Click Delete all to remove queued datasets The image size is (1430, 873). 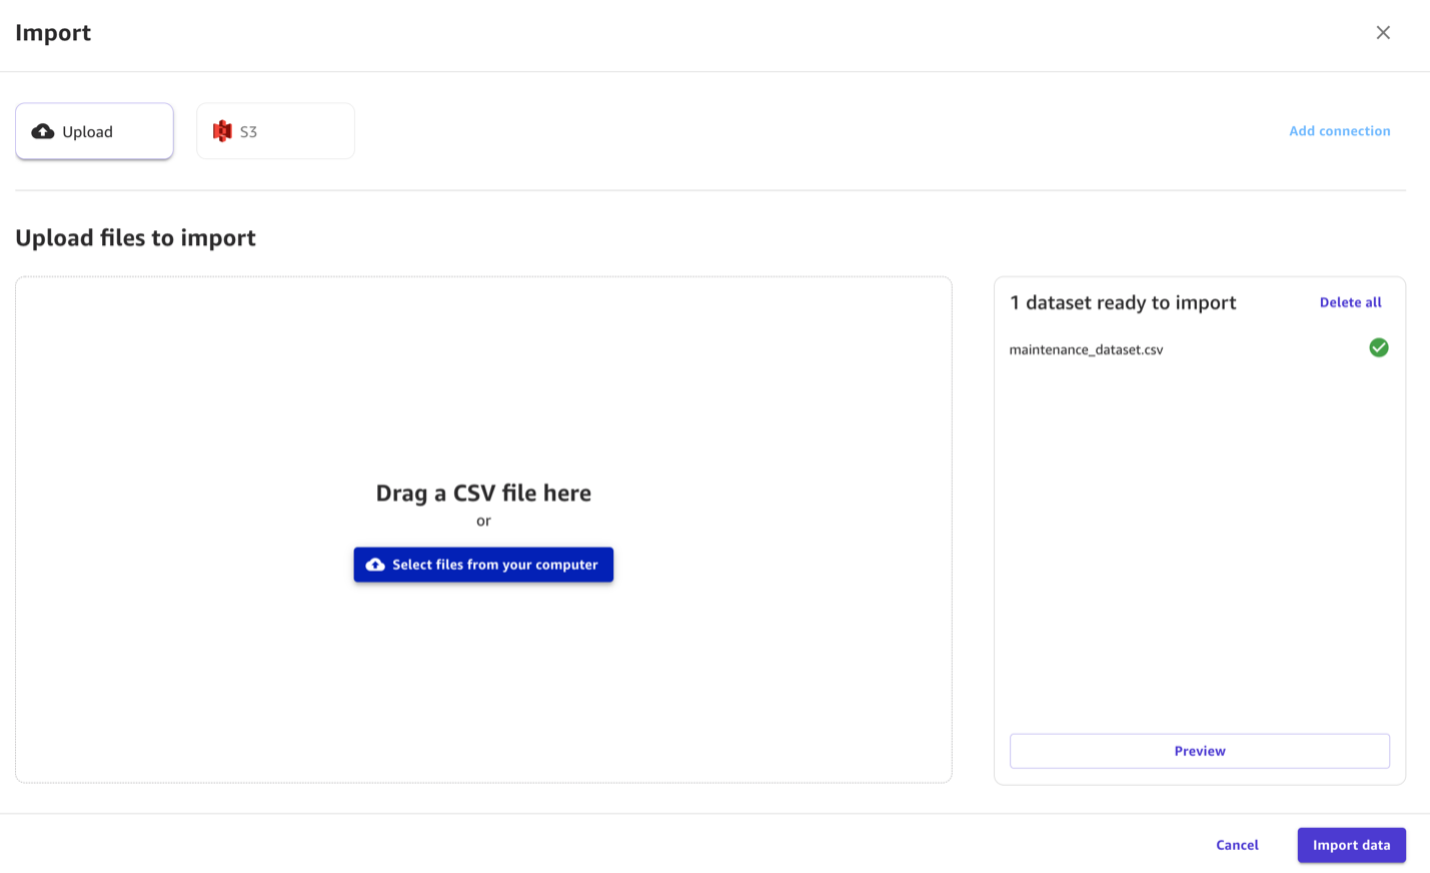point(1350,301)
